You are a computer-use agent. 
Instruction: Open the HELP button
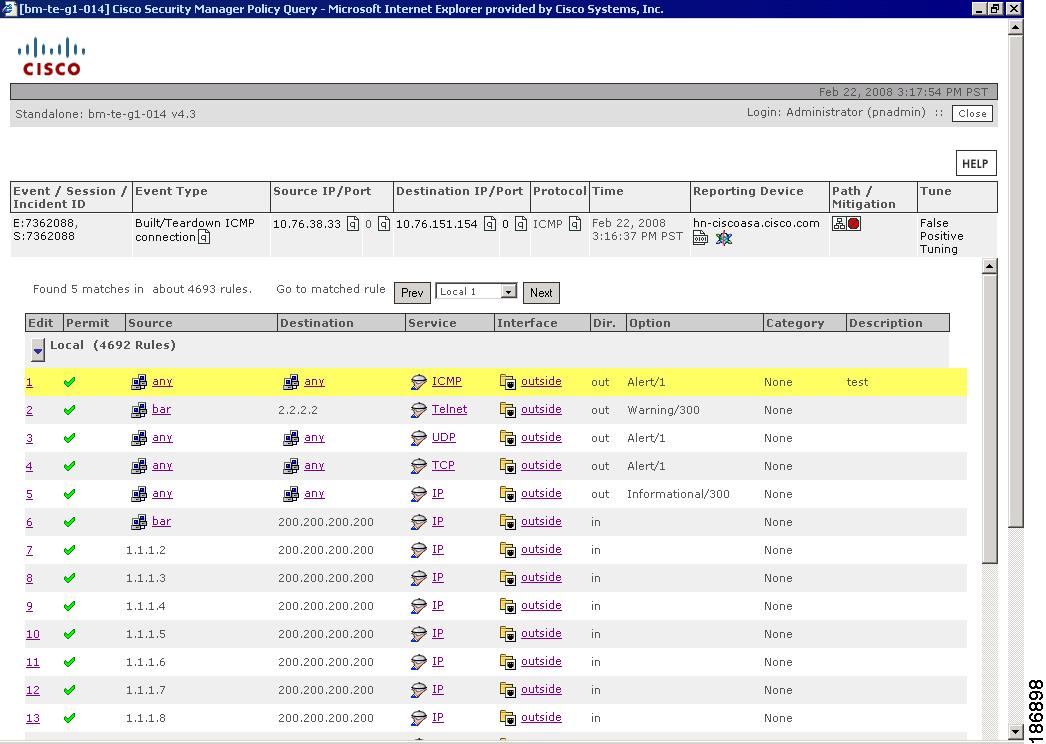point(974,164)
